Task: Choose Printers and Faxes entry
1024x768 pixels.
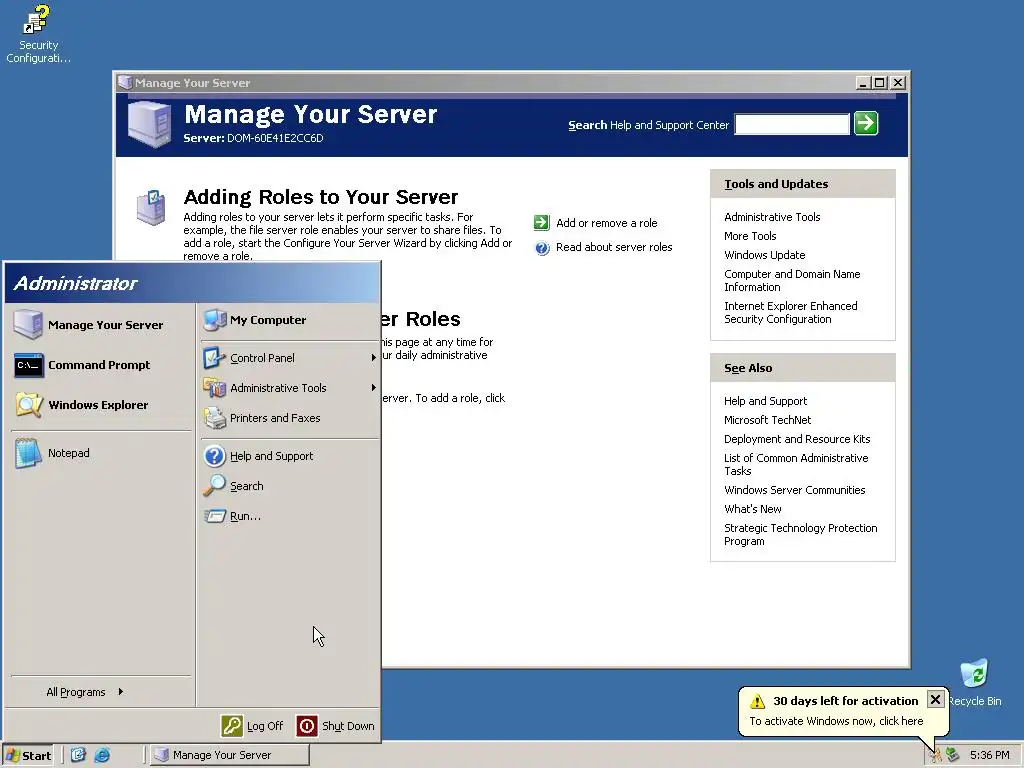Action: coord(288,418)
